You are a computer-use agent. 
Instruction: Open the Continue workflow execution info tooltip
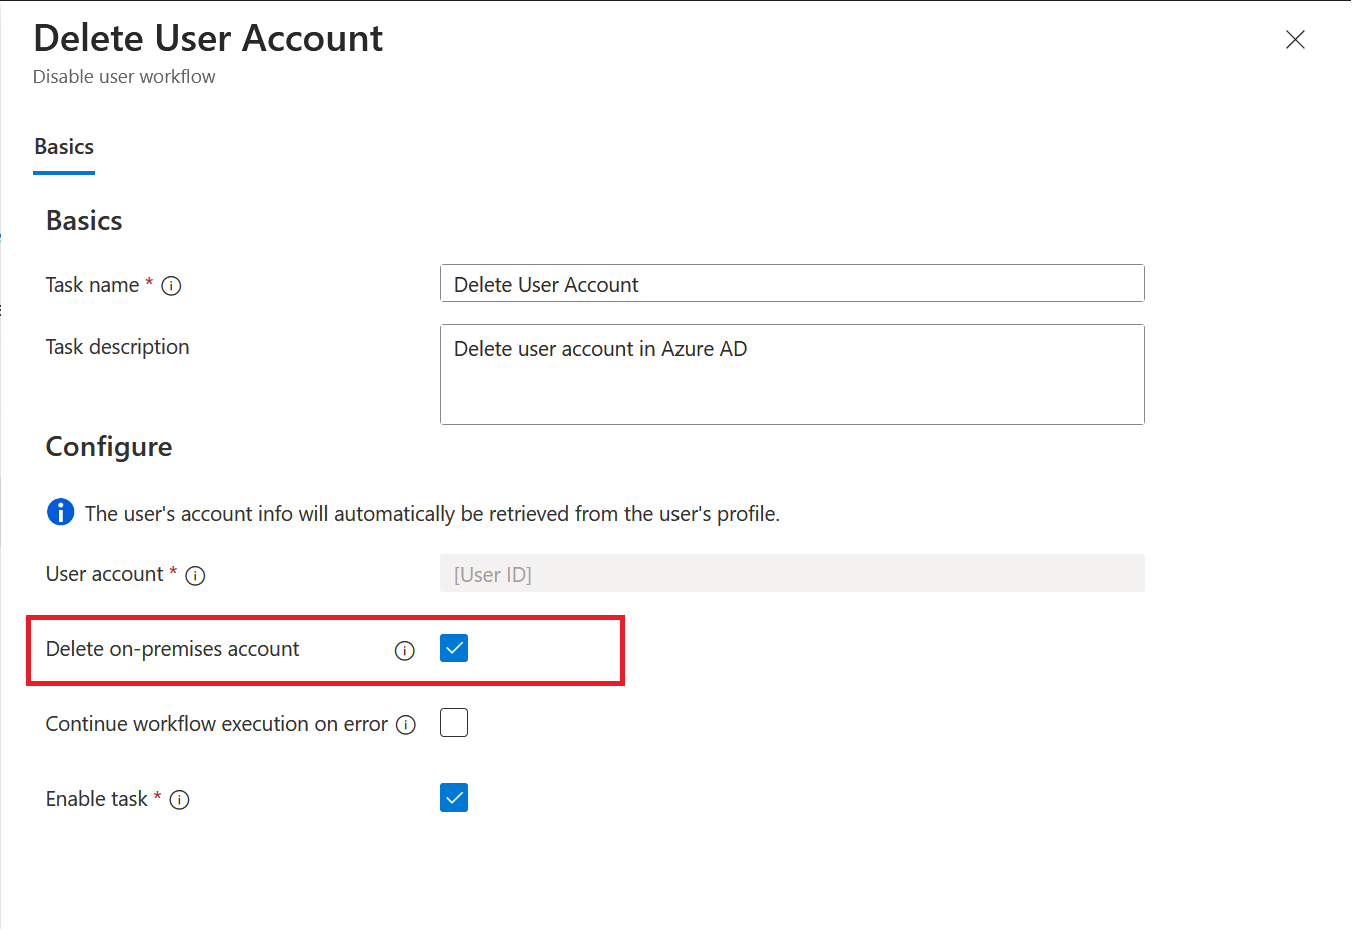tap(404, 723)
